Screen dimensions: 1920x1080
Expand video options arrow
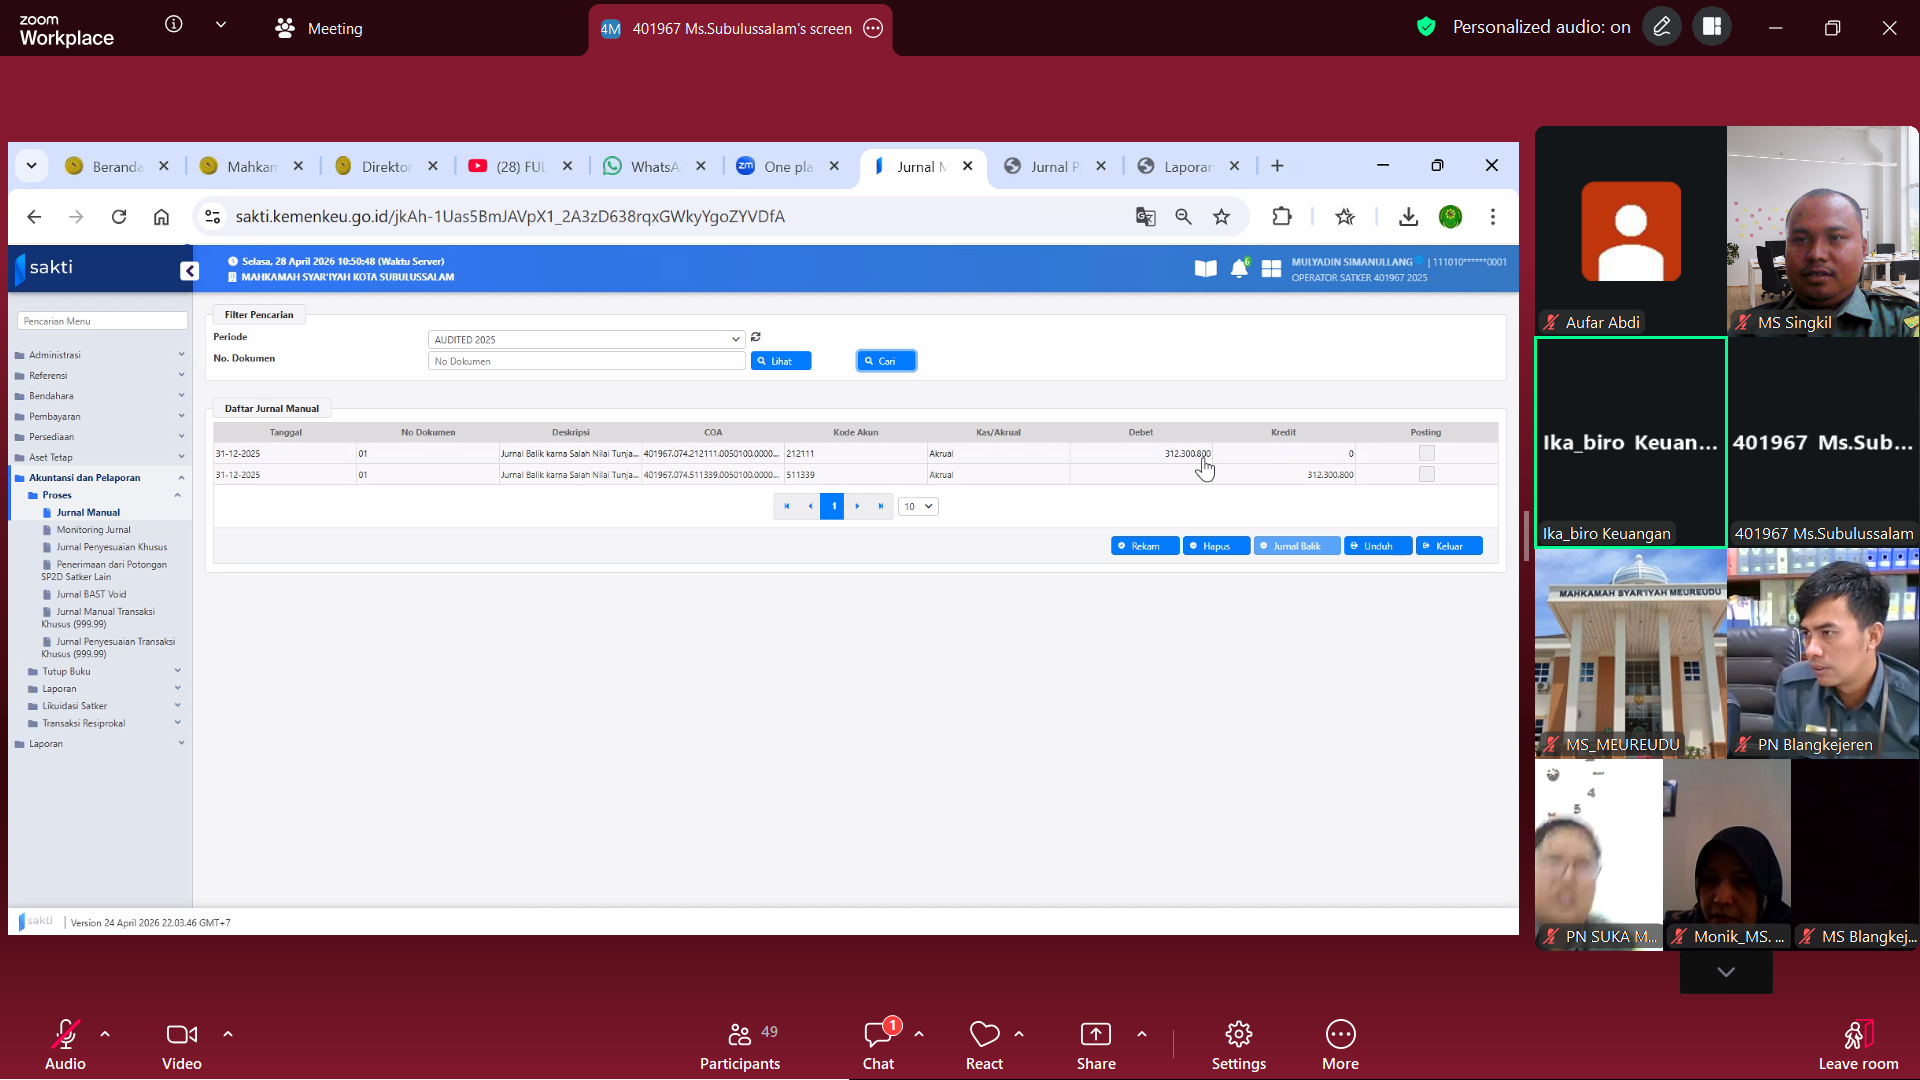(228, 1034)
